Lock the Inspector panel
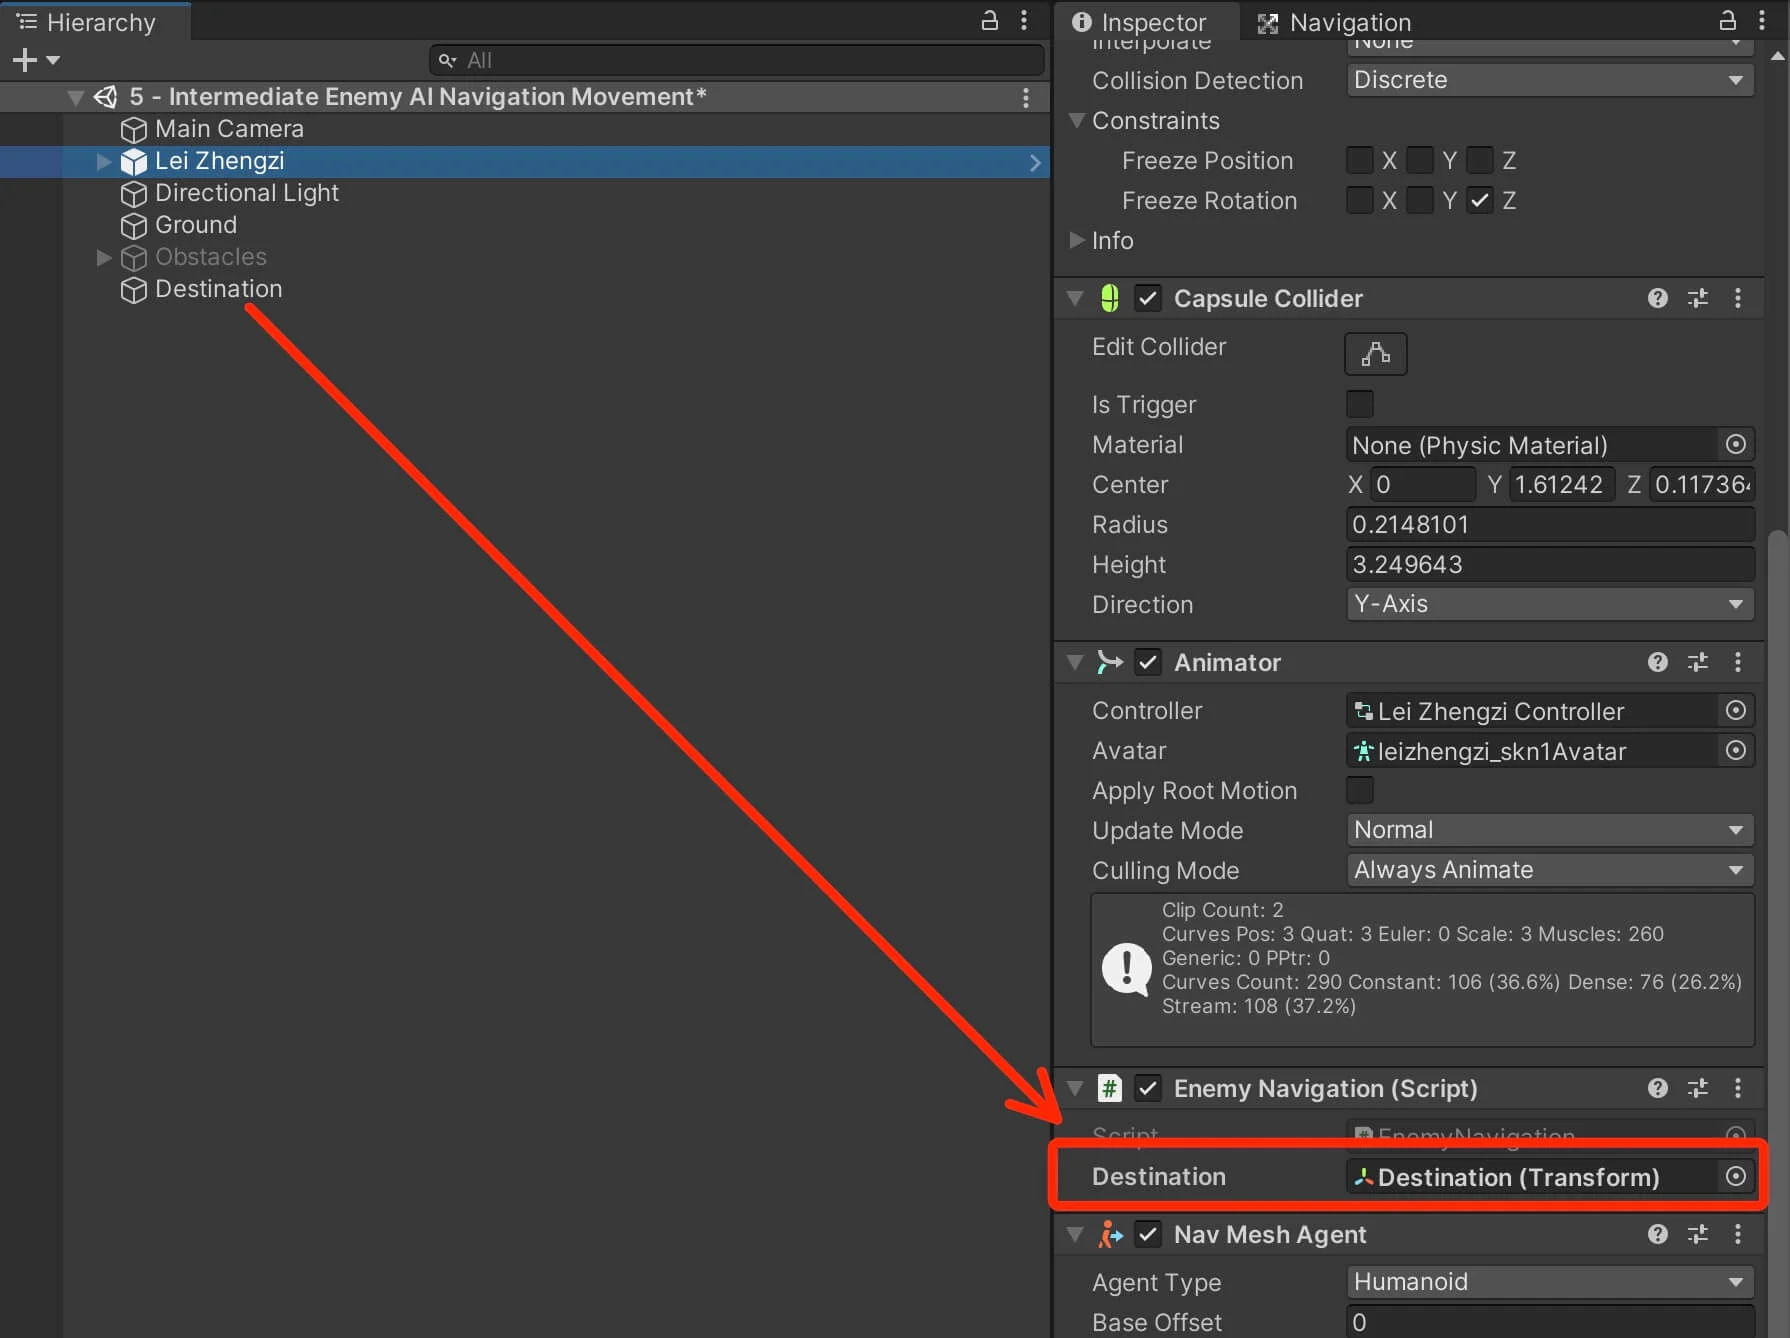1790x1338 pixels. click(x=1727, y=21)
